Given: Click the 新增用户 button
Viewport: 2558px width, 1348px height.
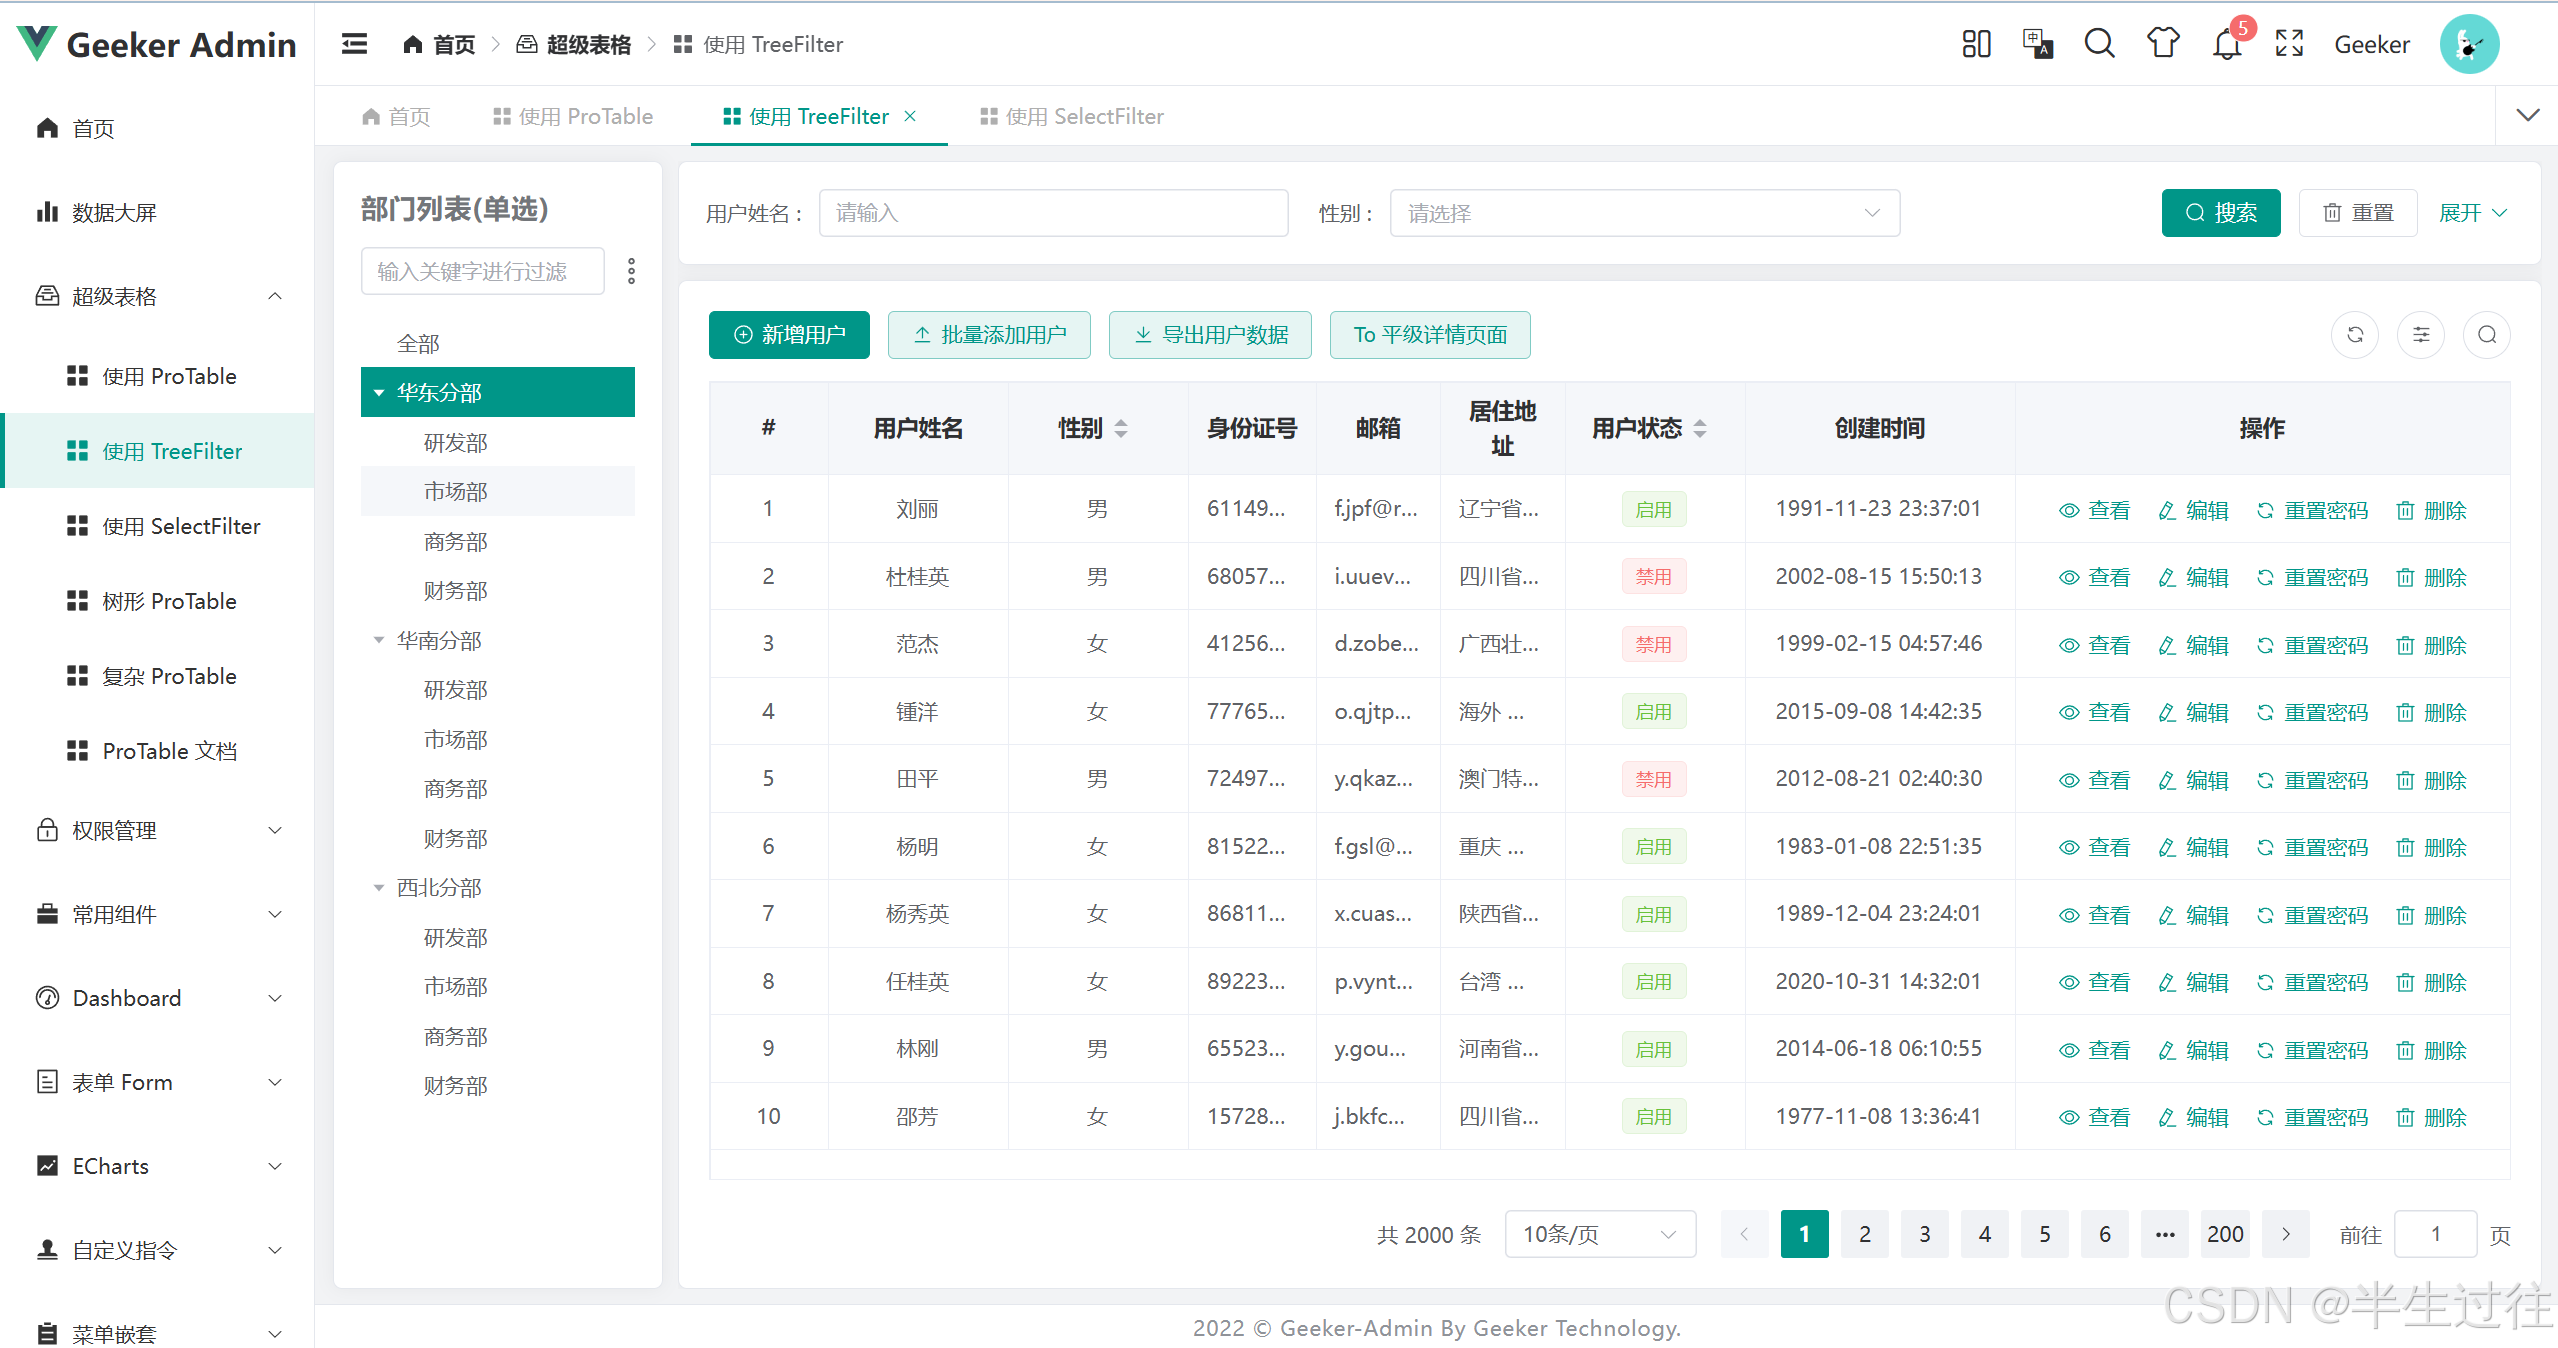Looking at the screenshot, I should 789,335.
